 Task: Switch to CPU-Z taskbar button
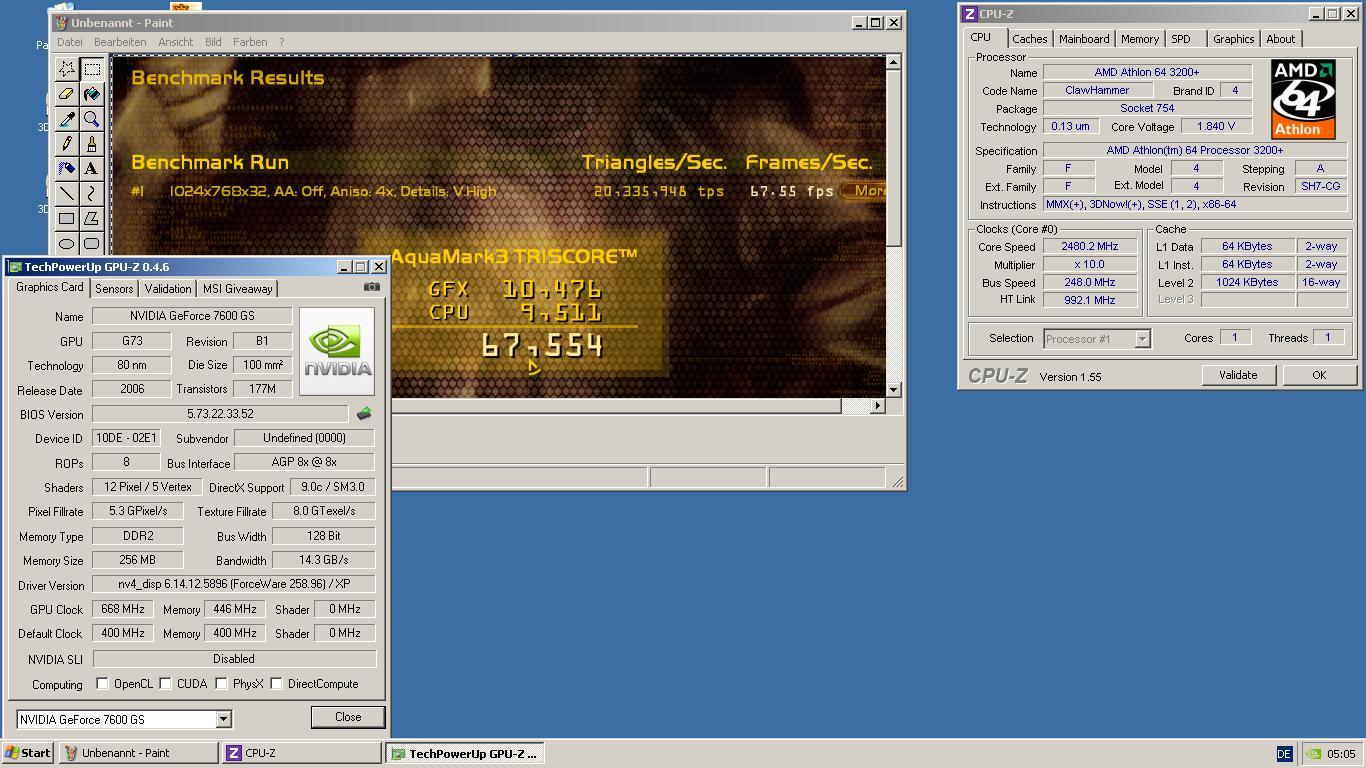point(302,753)
